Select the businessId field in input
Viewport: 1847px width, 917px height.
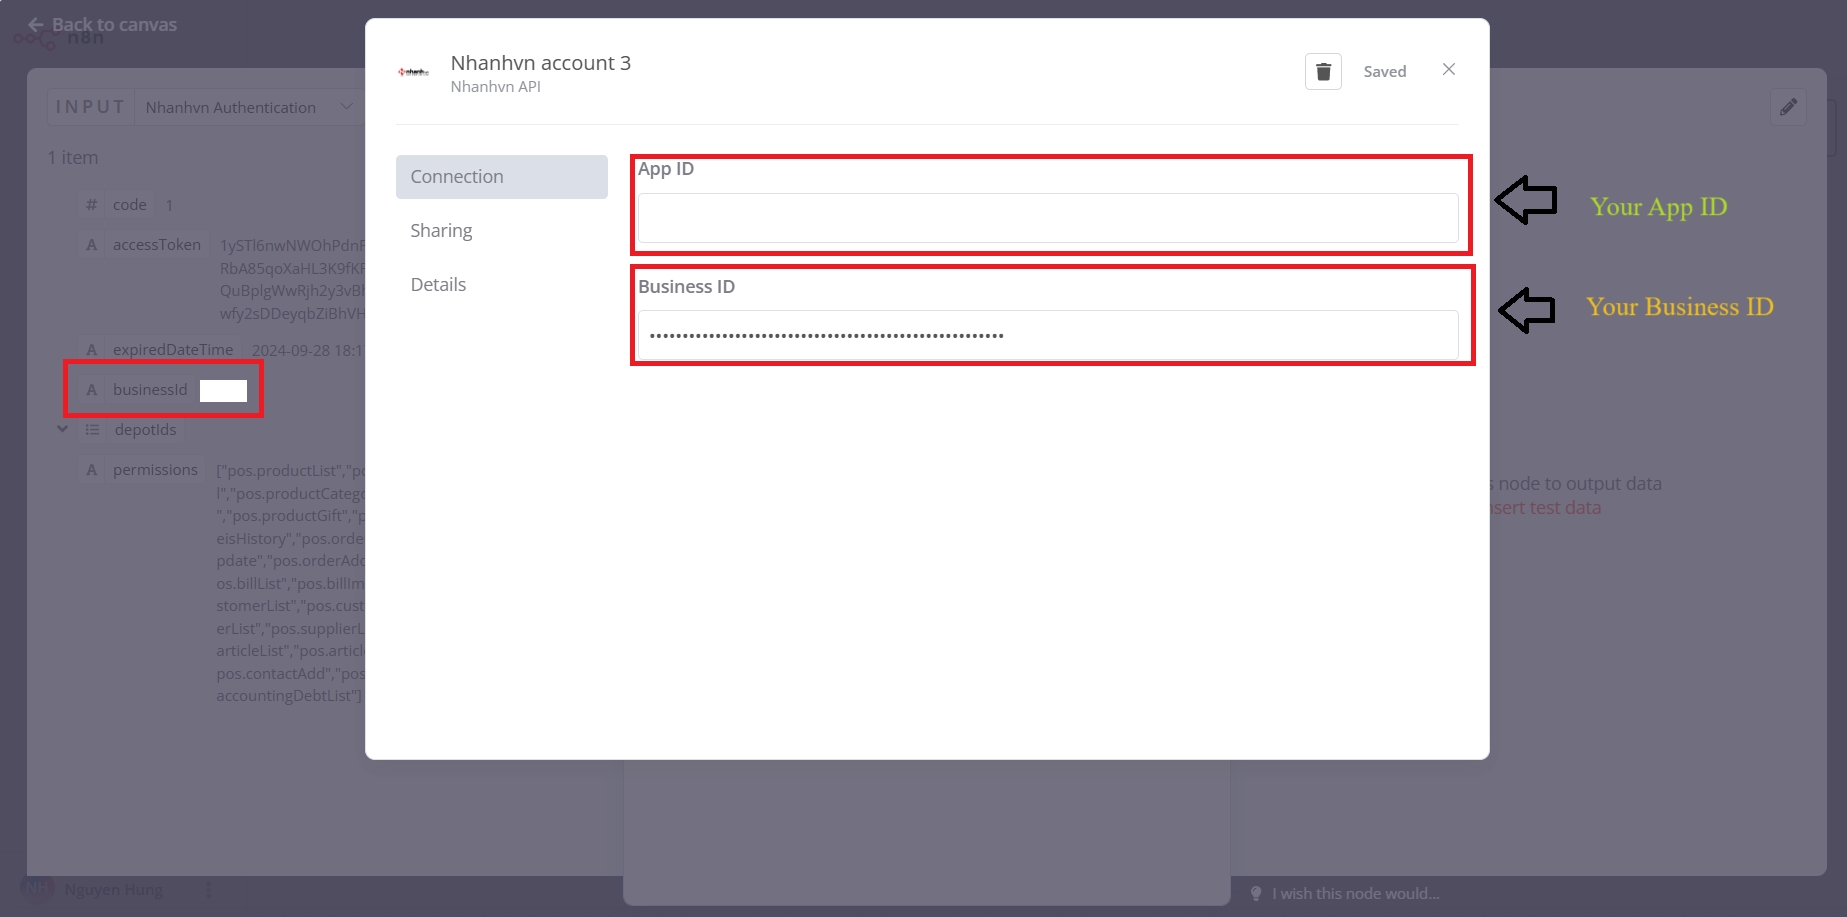click(150, 390)
